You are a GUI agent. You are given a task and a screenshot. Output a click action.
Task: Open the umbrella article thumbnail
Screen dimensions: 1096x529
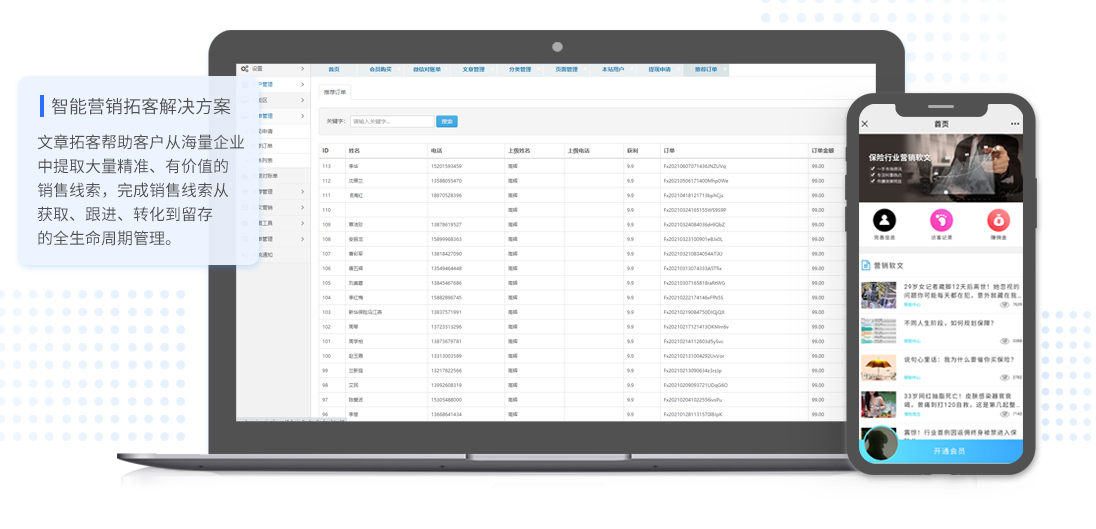[879, 368]
